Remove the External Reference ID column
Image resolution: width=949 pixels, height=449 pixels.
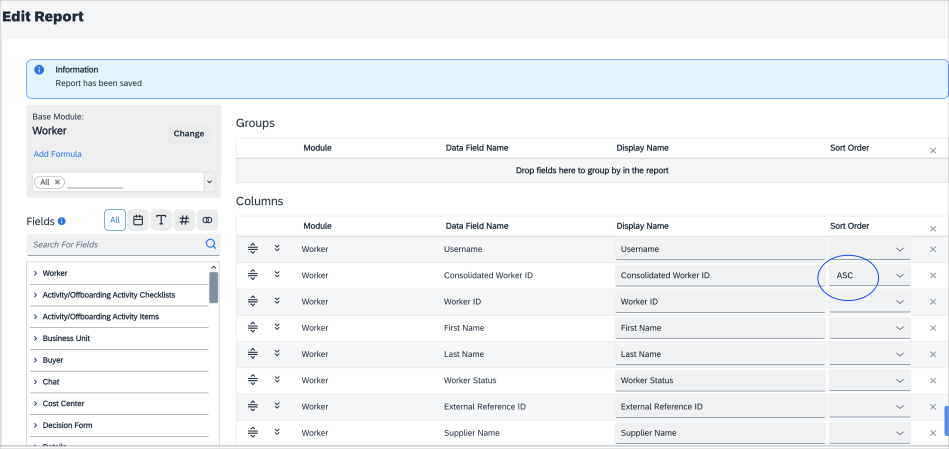(933, 407)
